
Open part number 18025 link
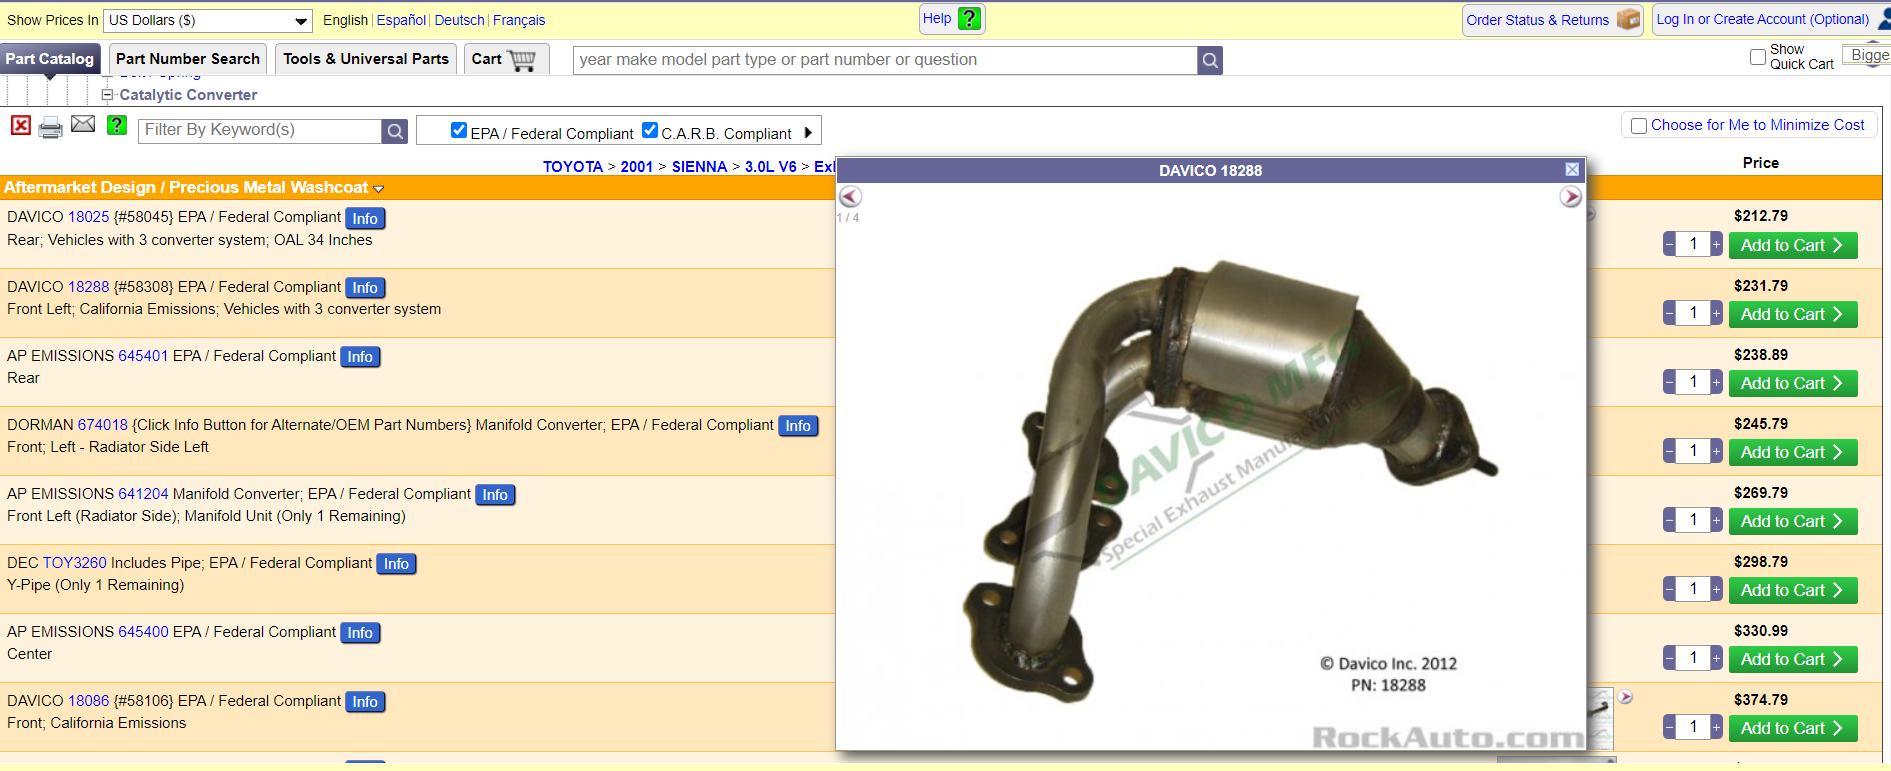[88, 217]
